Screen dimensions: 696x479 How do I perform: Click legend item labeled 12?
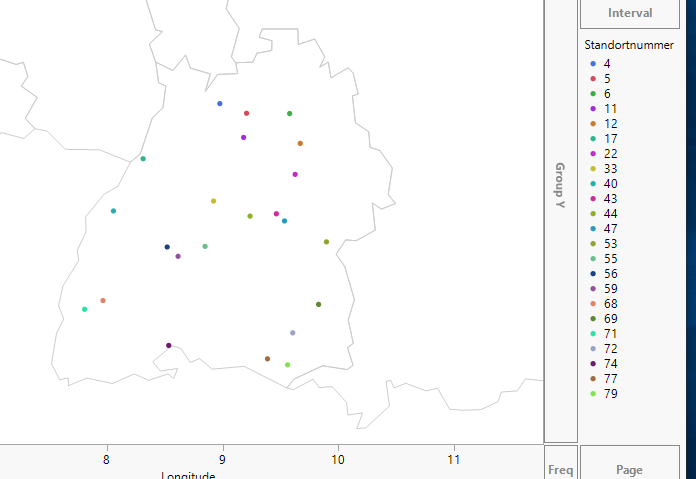click(603, 124)
